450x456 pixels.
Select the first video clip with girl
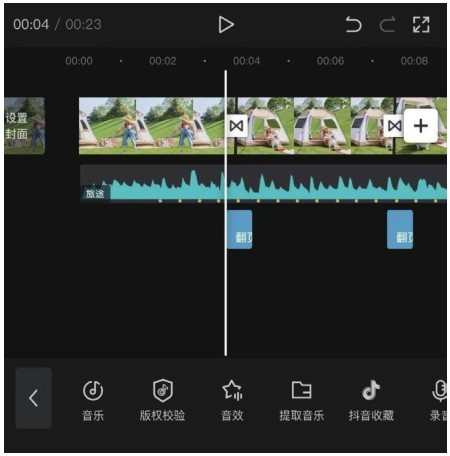click(x=157, y=126)
